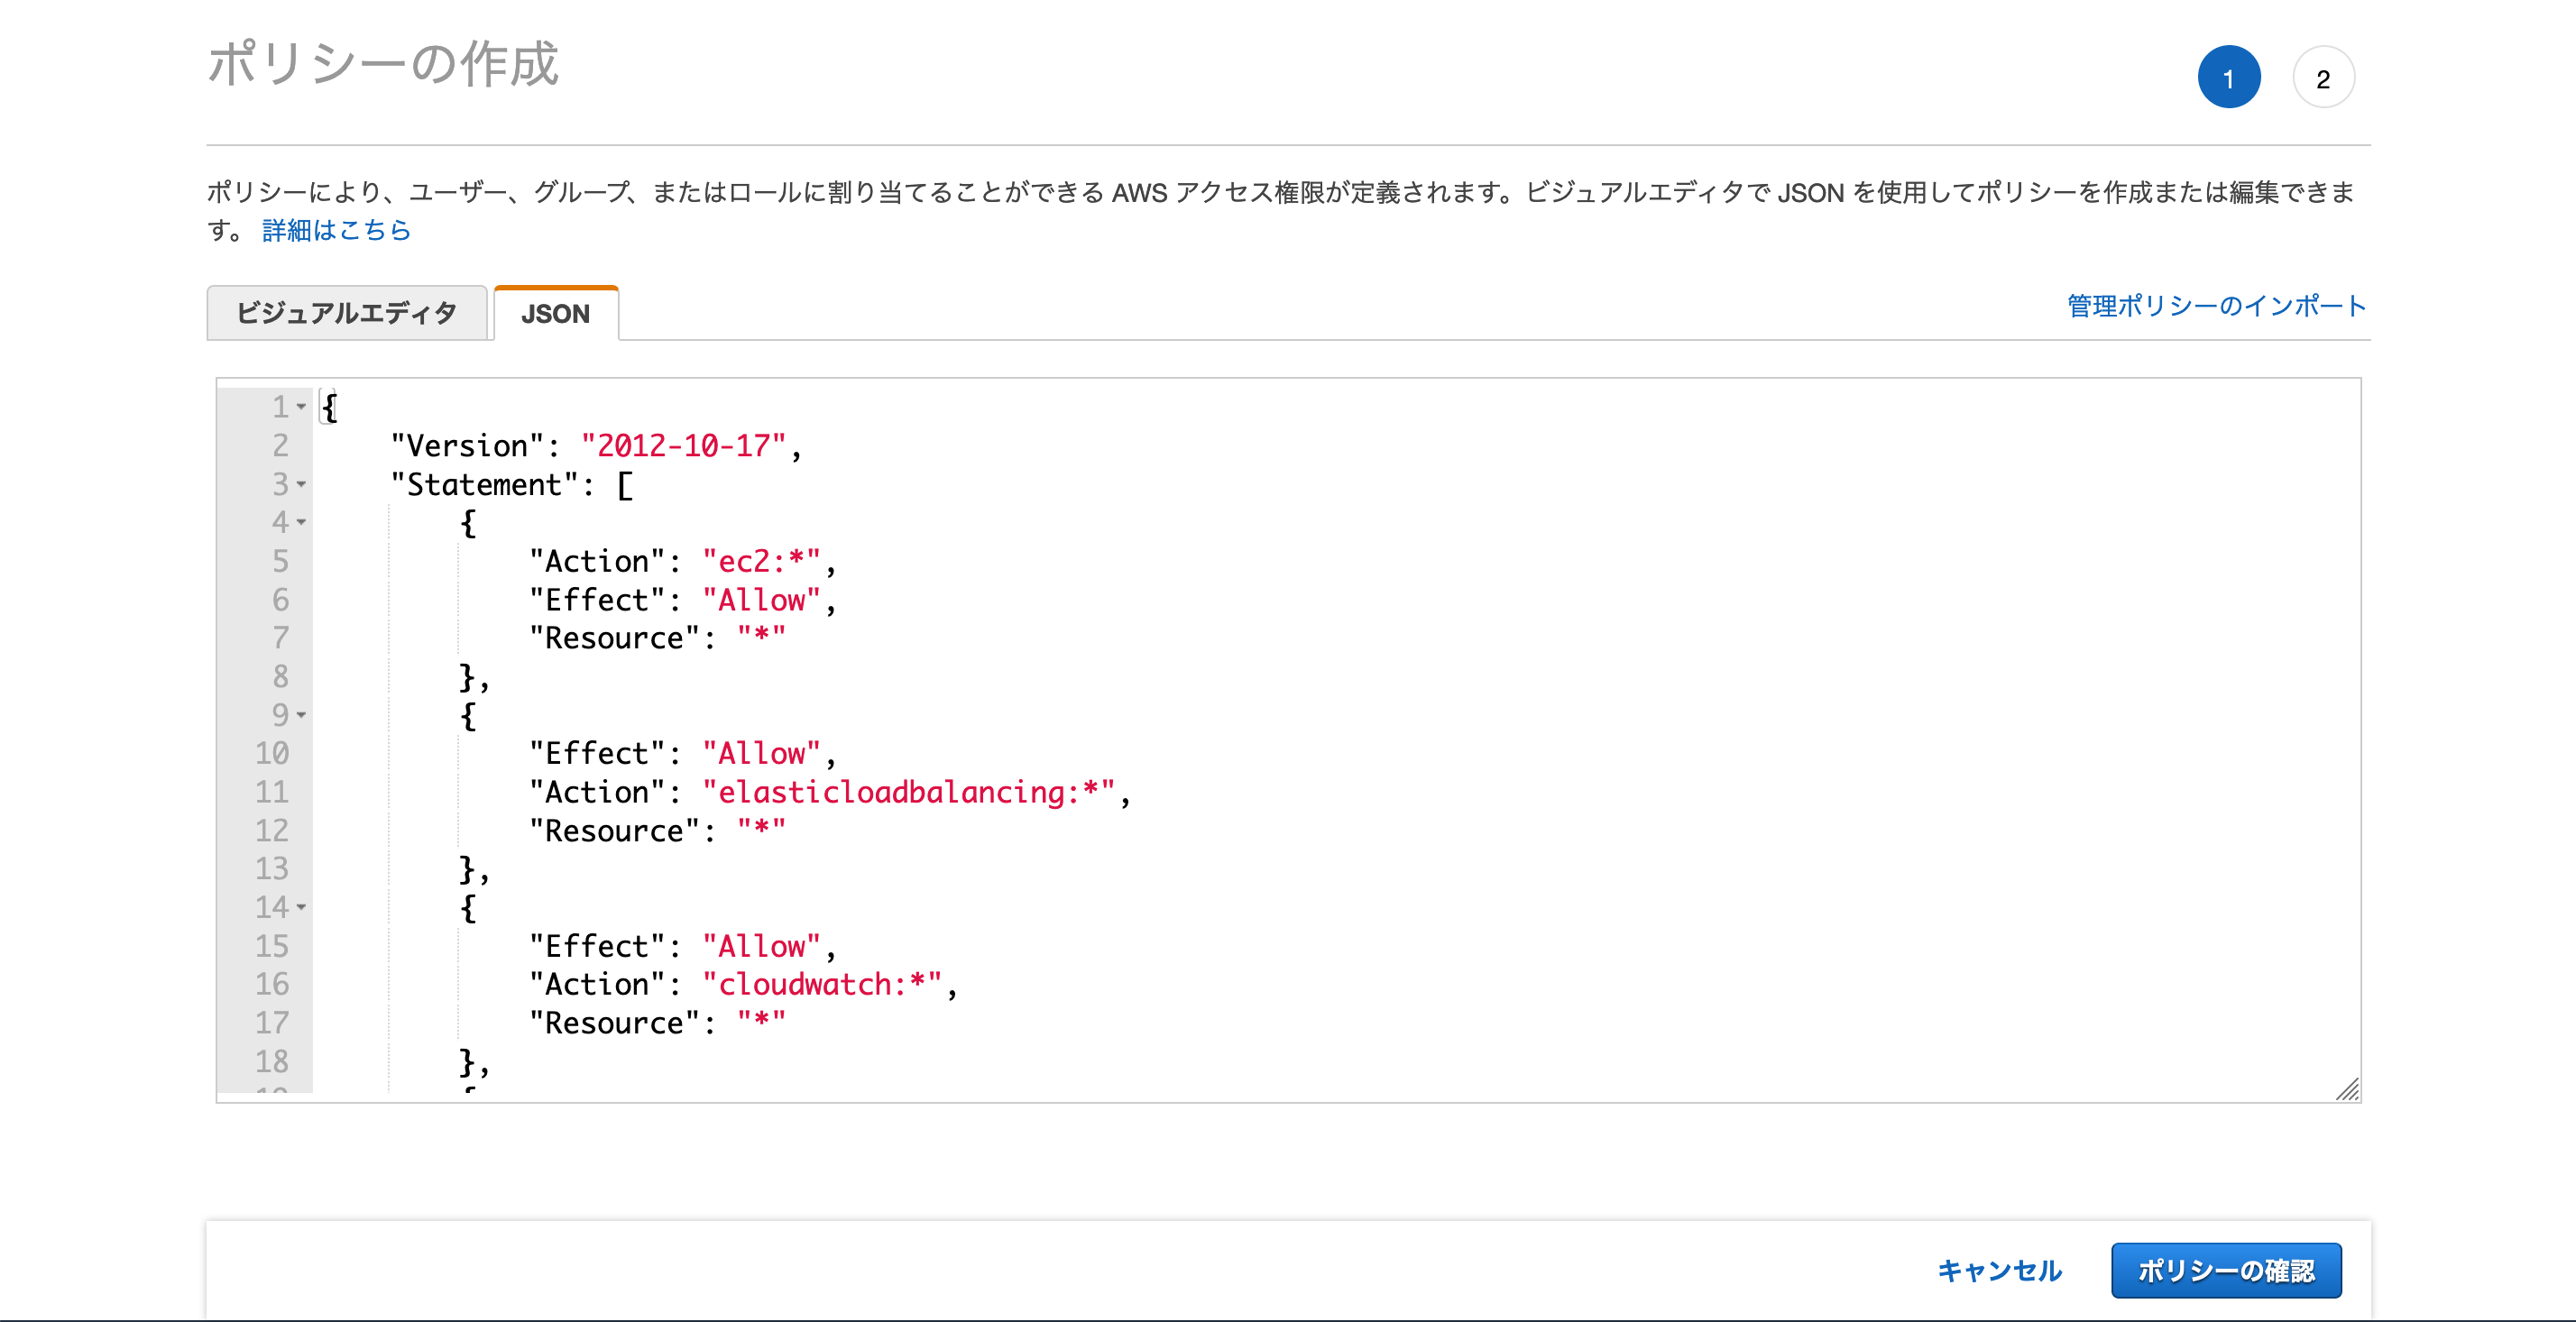This screenshot has width=2576, height=1322.
Task: Collapse the Statement fold arrow on line 3
Action: point(301,484)
